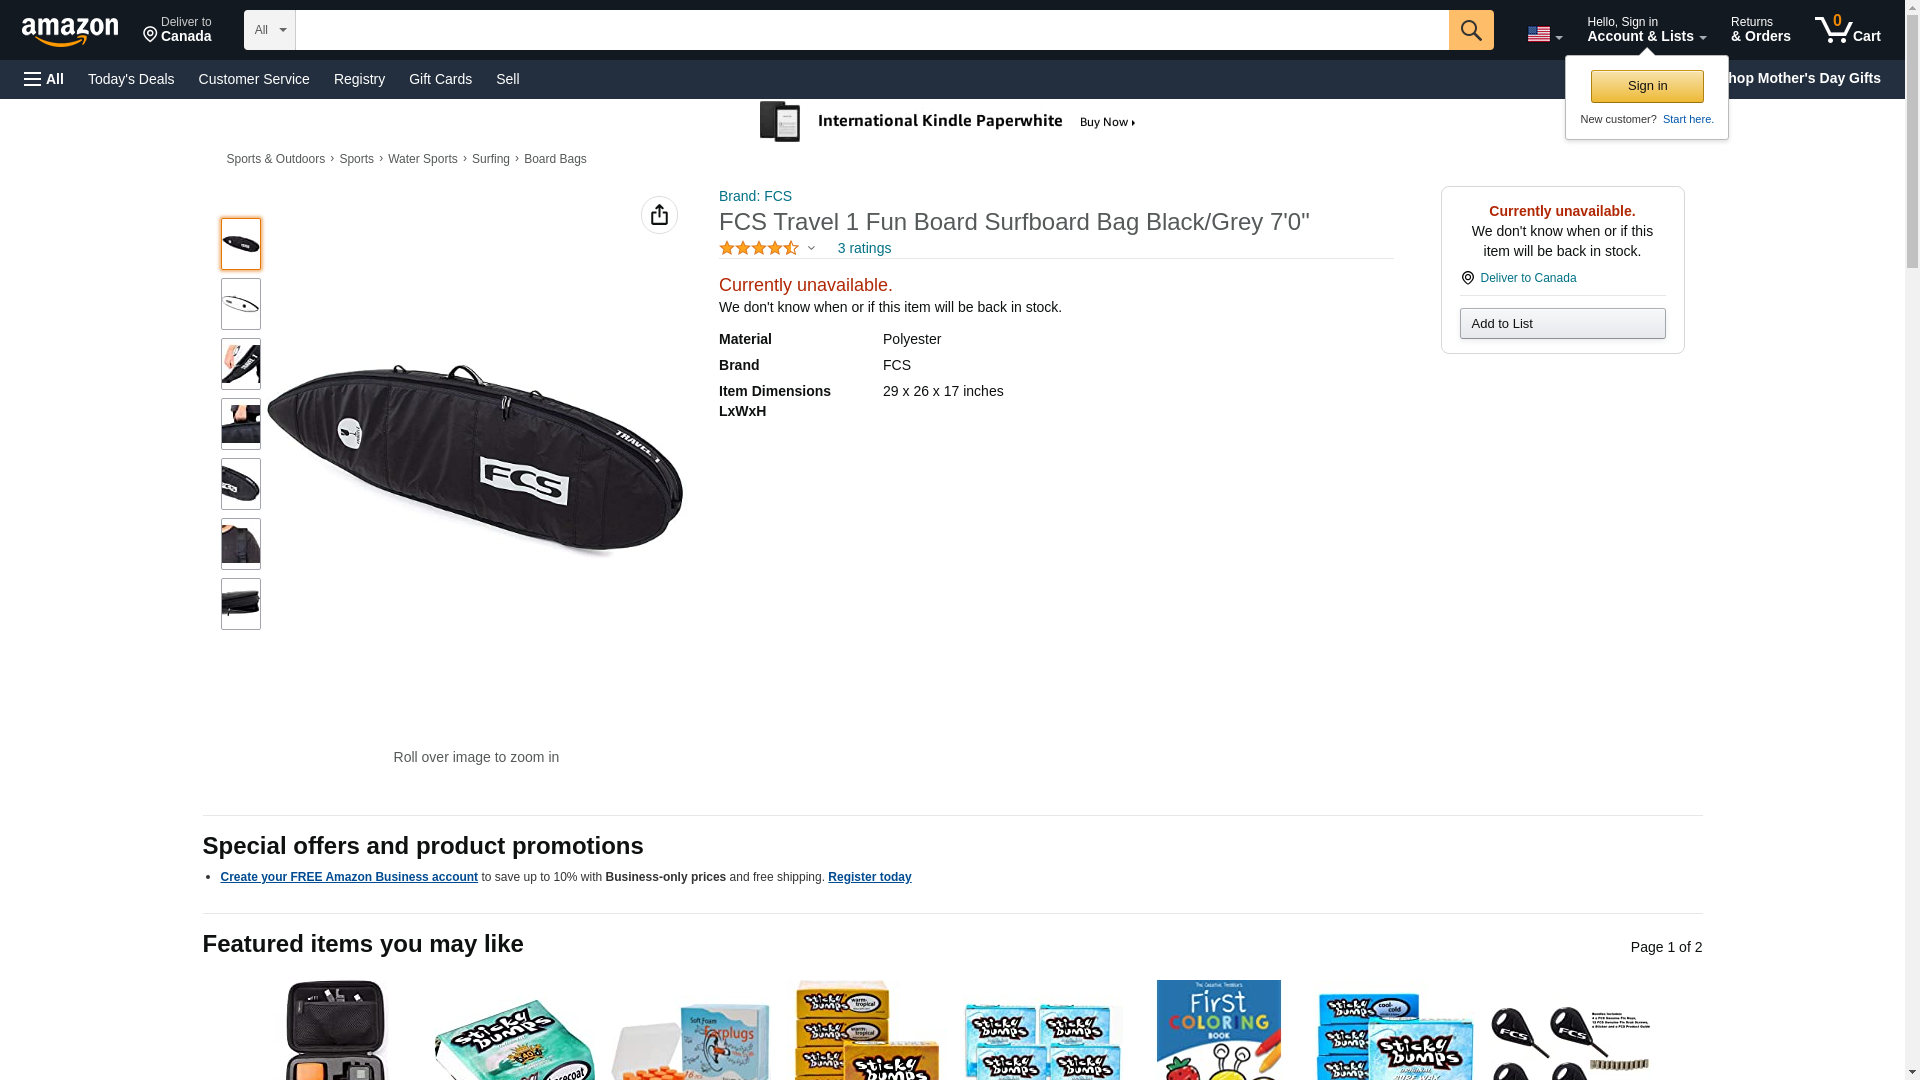Open the All hamburger menu
Image resolution: width=1920 pixels, height=1080 pixels.
pyautogui.click(x=44, y=79)
